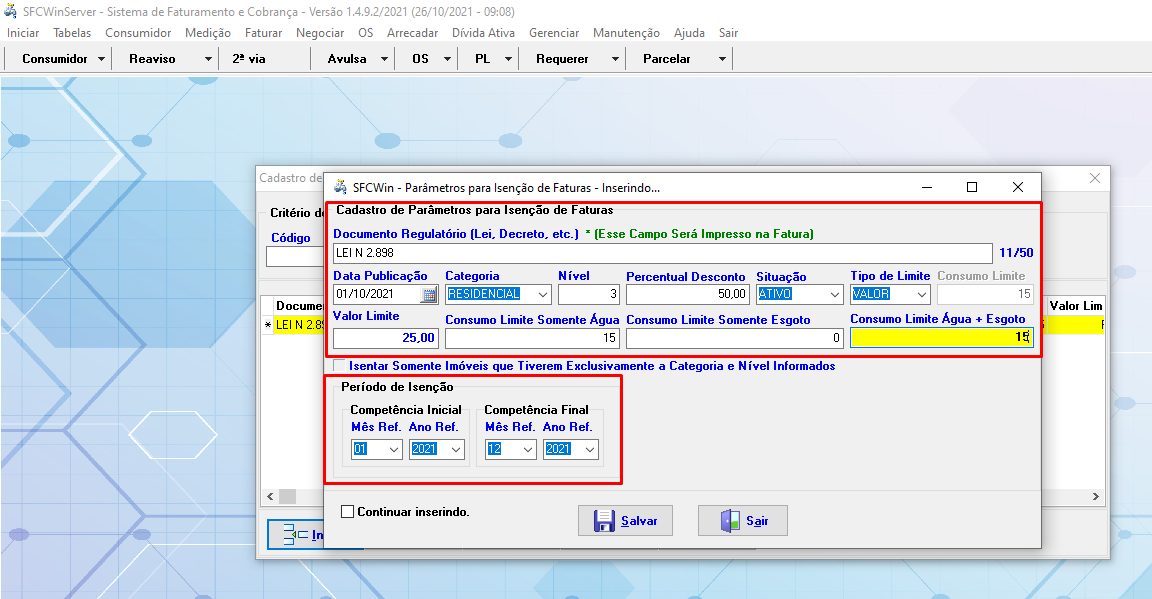Open the Tipo de Limite dropdown
Image resolution: width=1152 pixels, height=599 pixels.
[921, 295]
